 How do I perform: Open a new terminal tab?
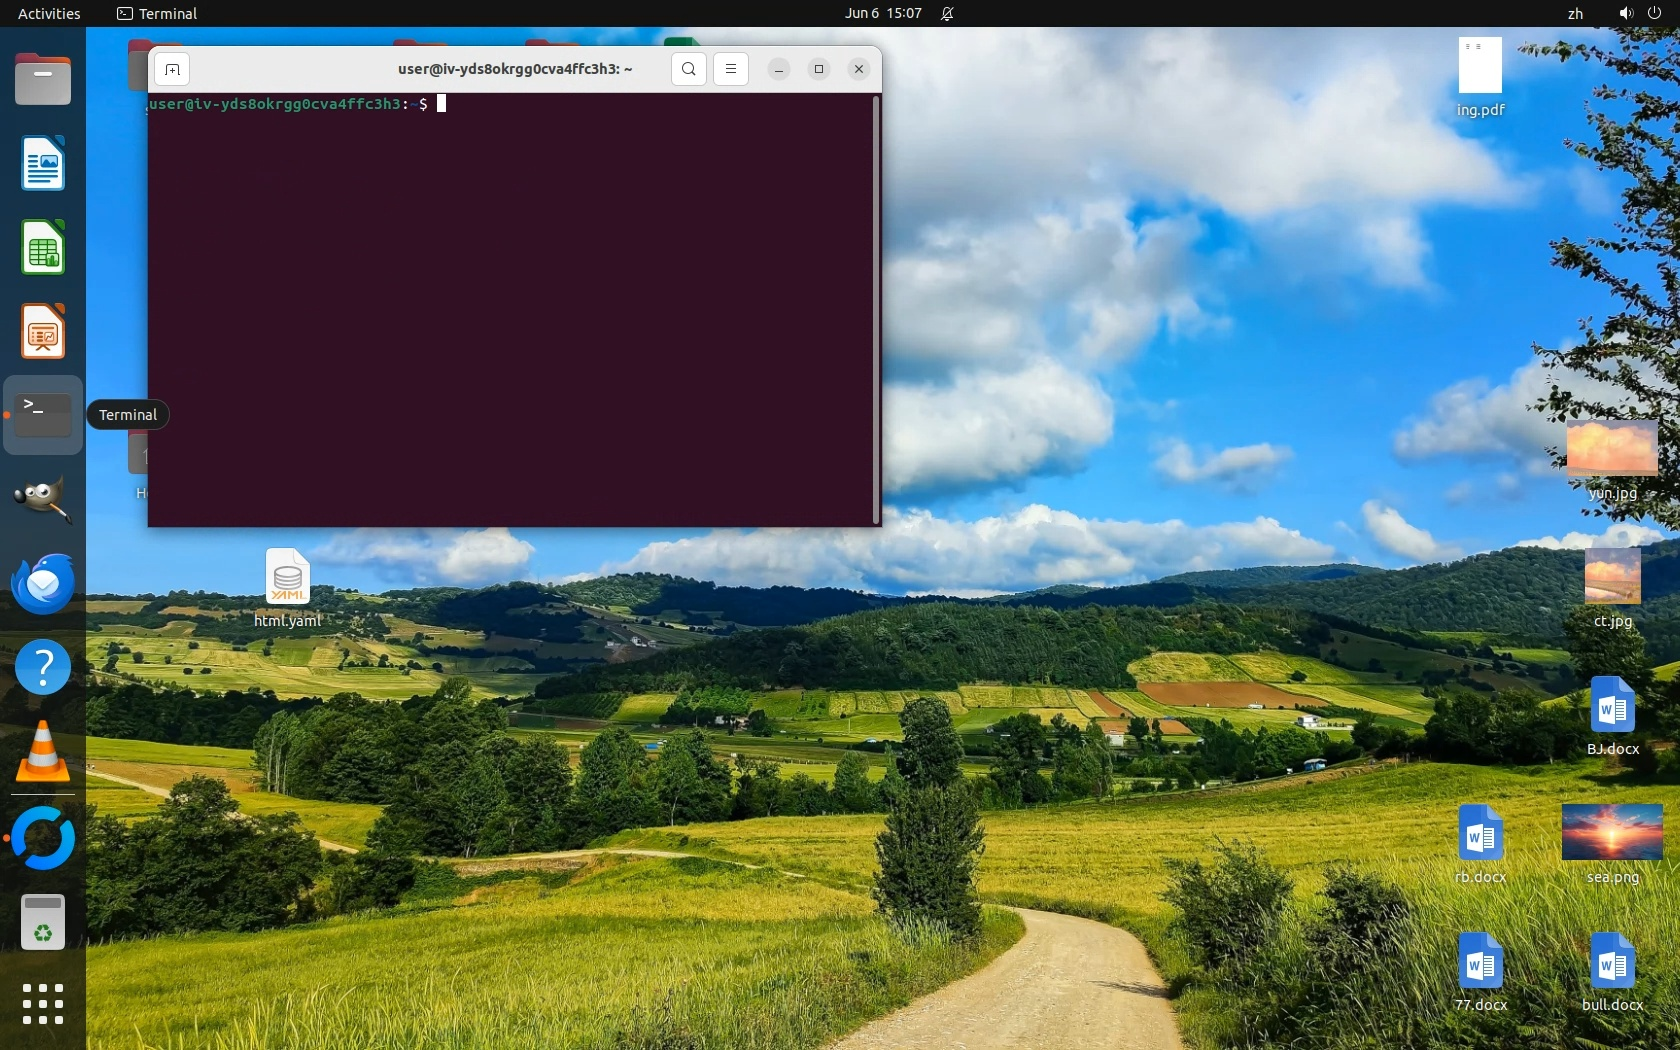172,69
